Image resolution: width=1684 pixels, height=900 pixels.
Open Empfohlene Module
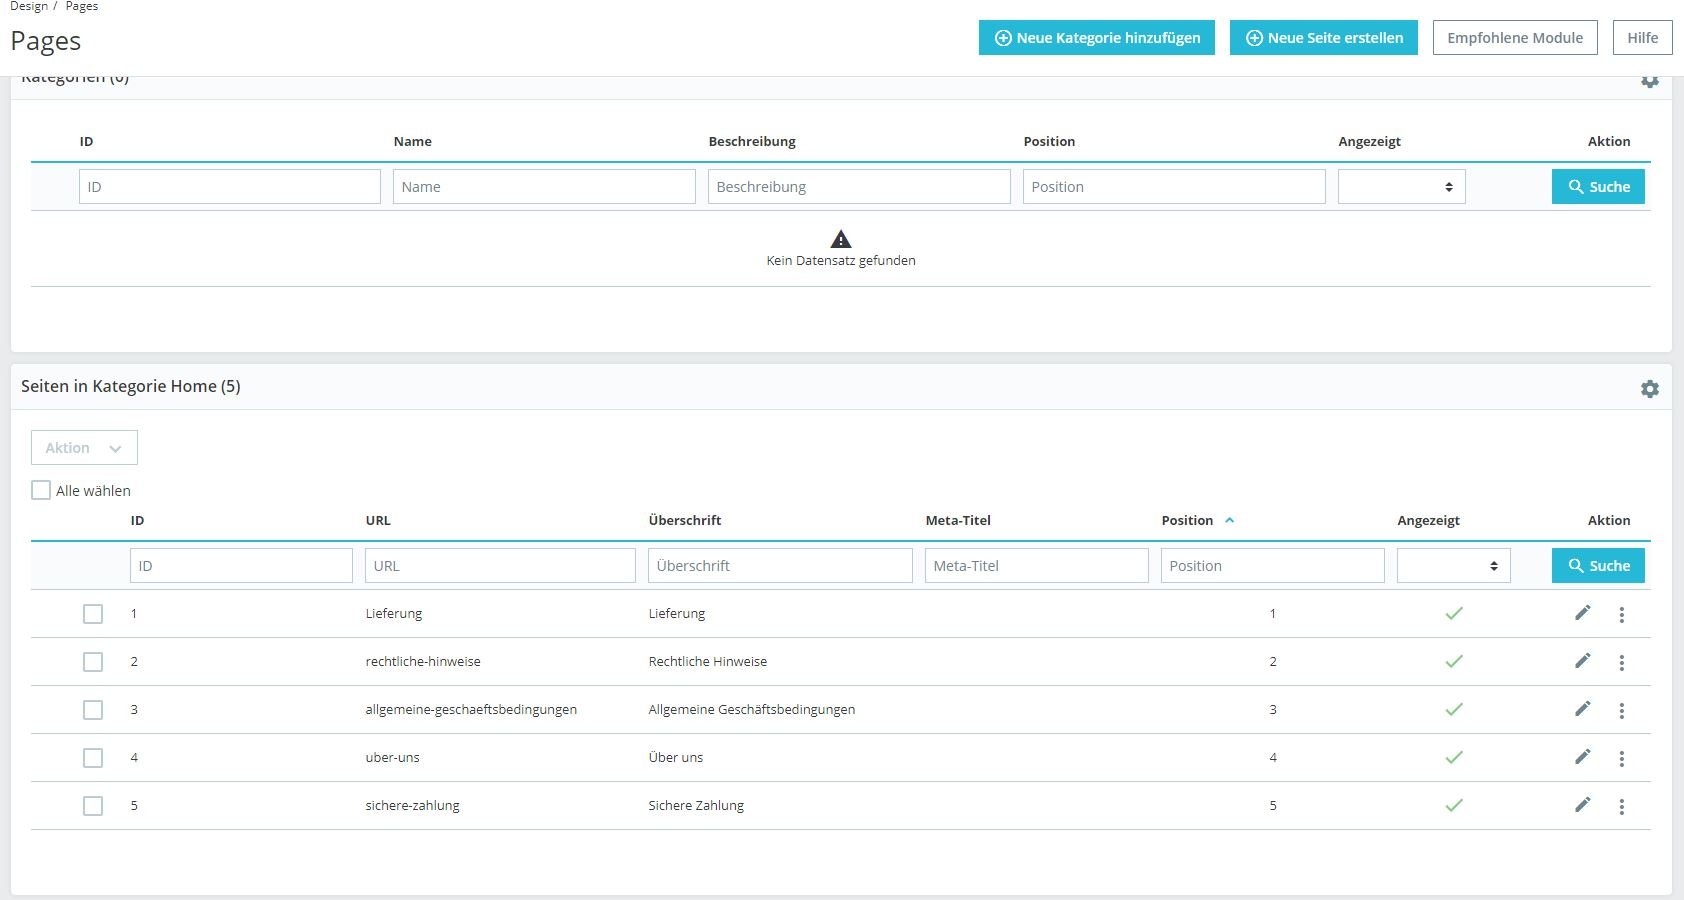(x=1515, y=38)
